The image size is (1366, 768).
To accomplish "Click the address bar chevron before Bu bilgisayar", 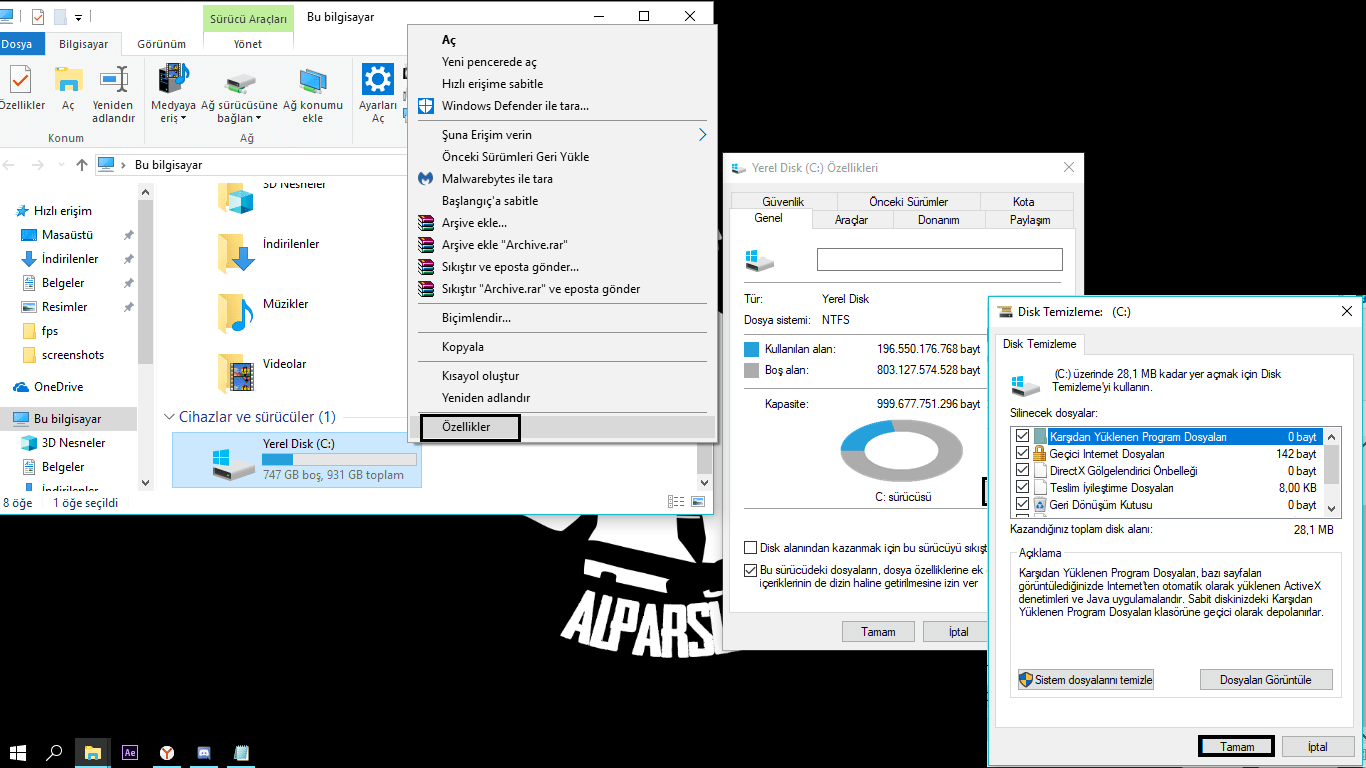I will 124,165.
